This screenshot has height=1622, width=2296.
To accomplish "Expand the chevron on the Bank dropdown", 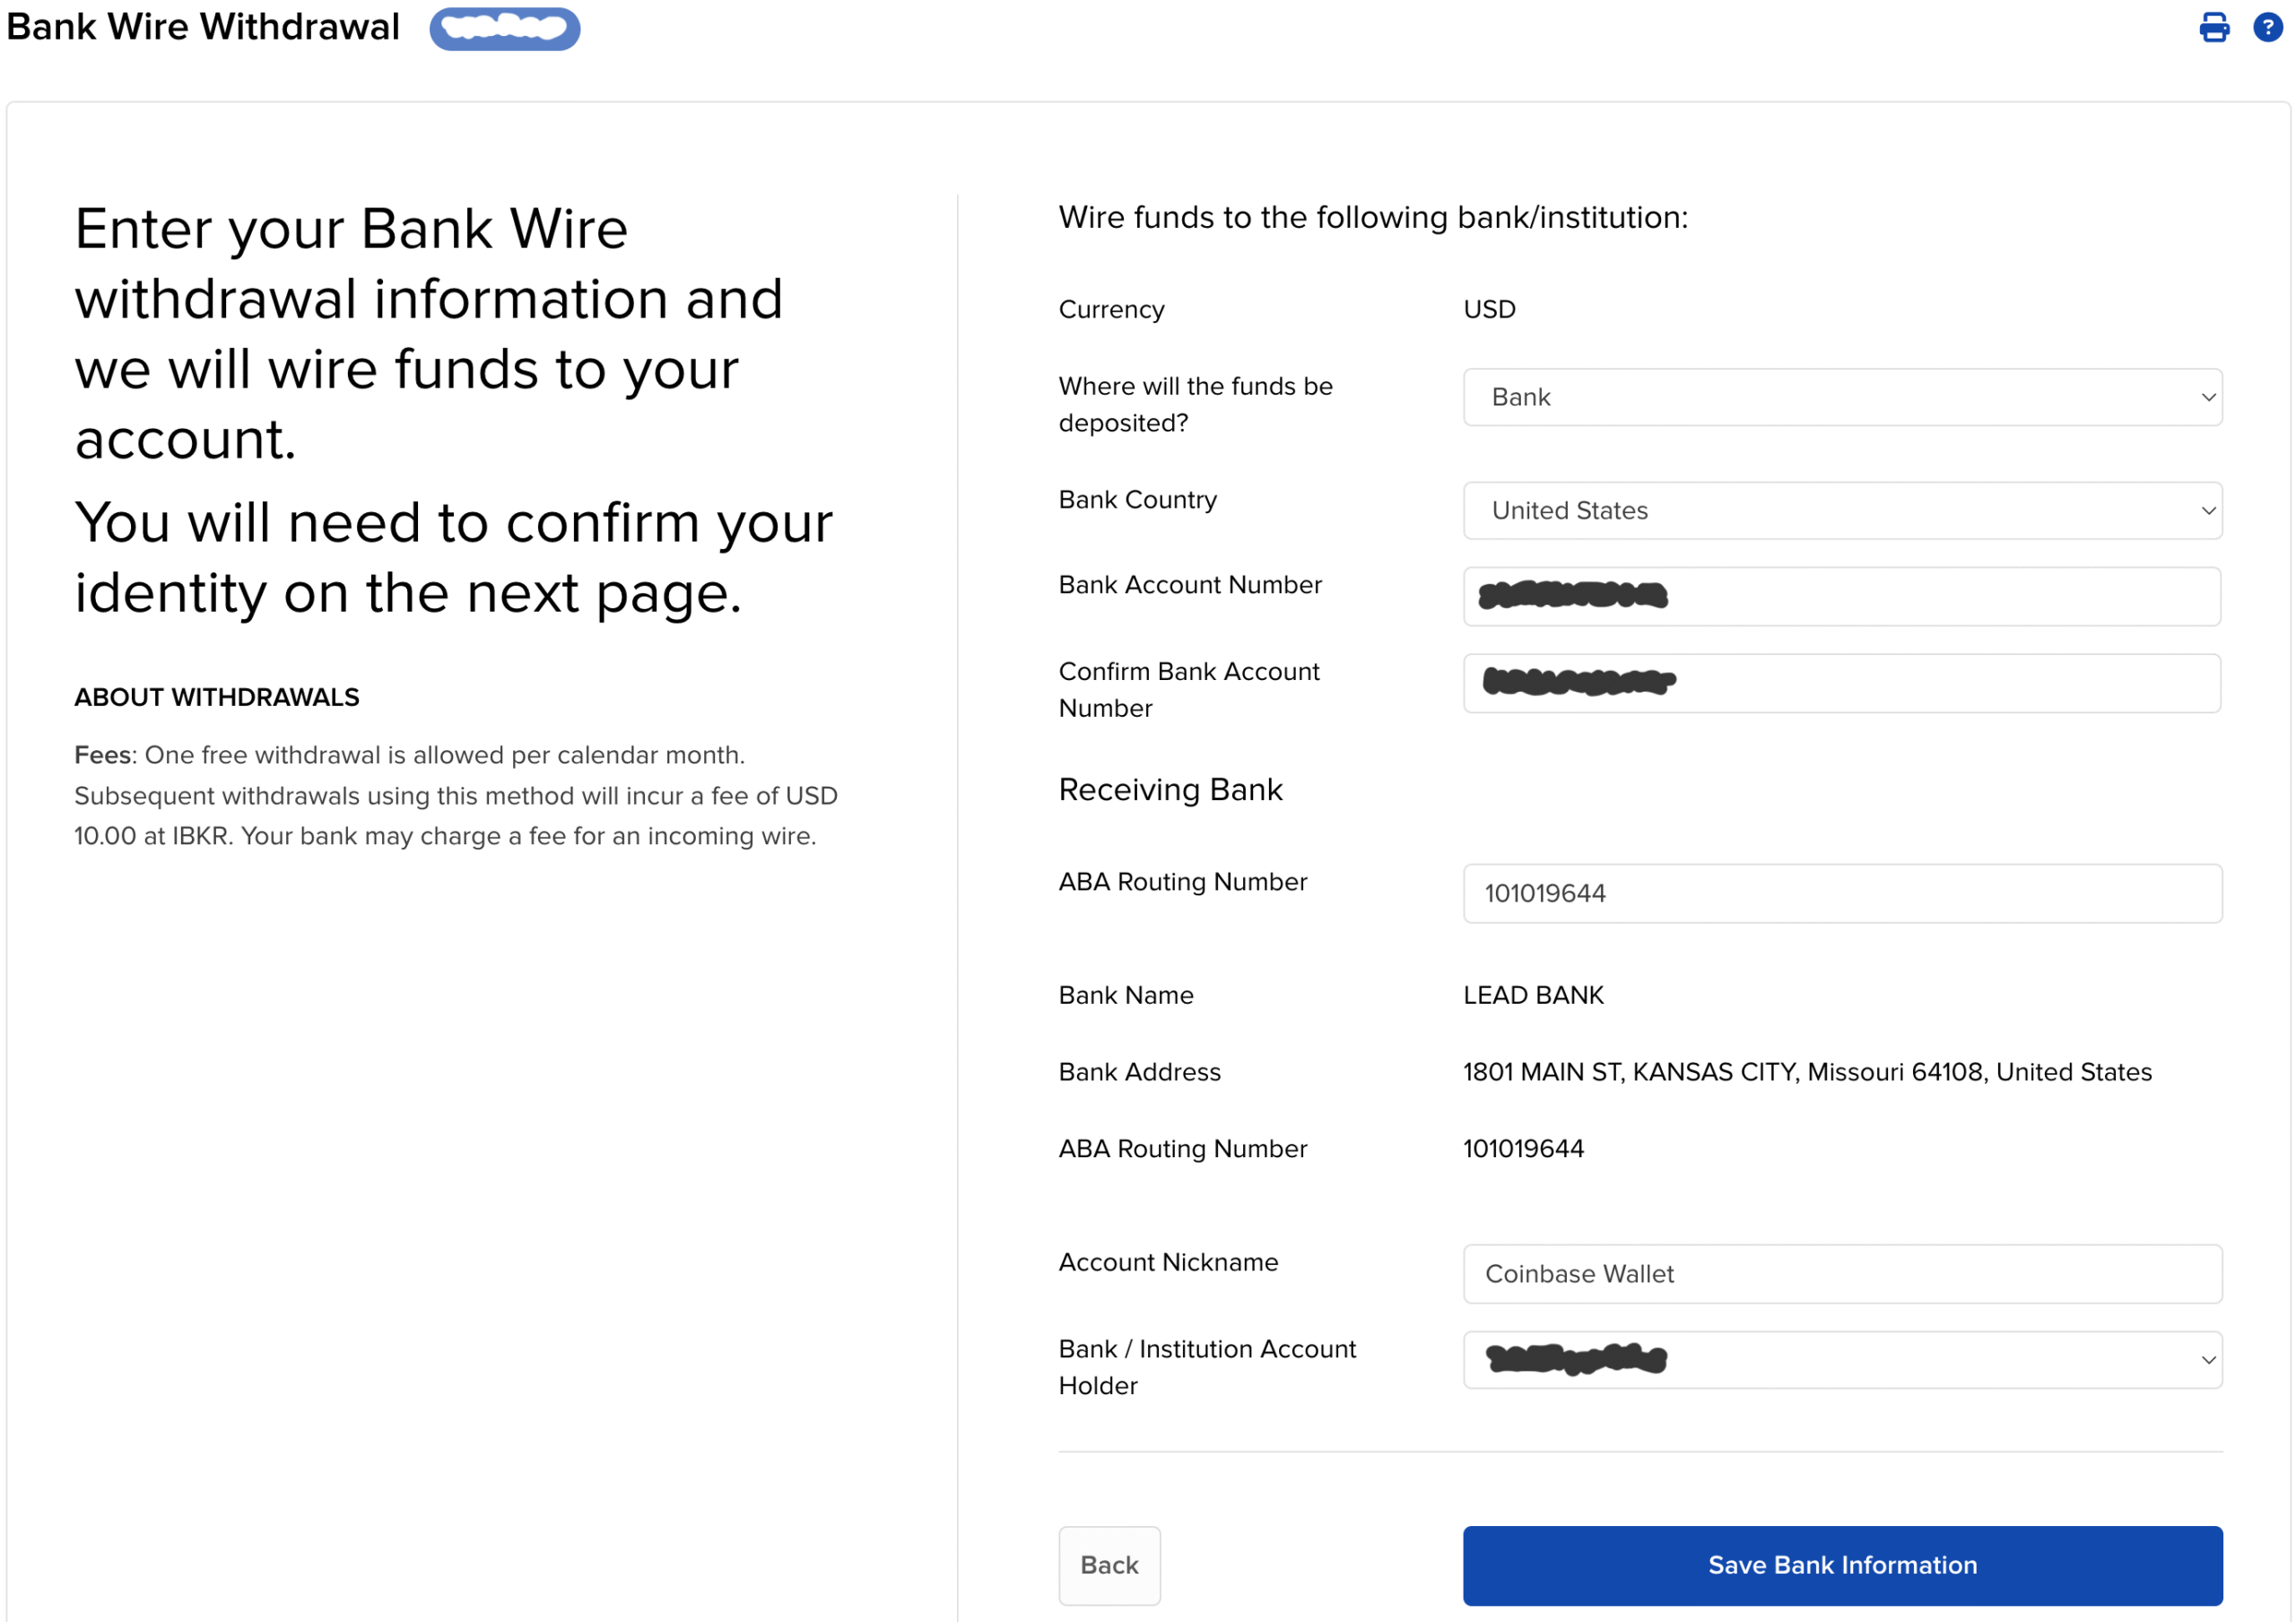I will click(2208, 397).
